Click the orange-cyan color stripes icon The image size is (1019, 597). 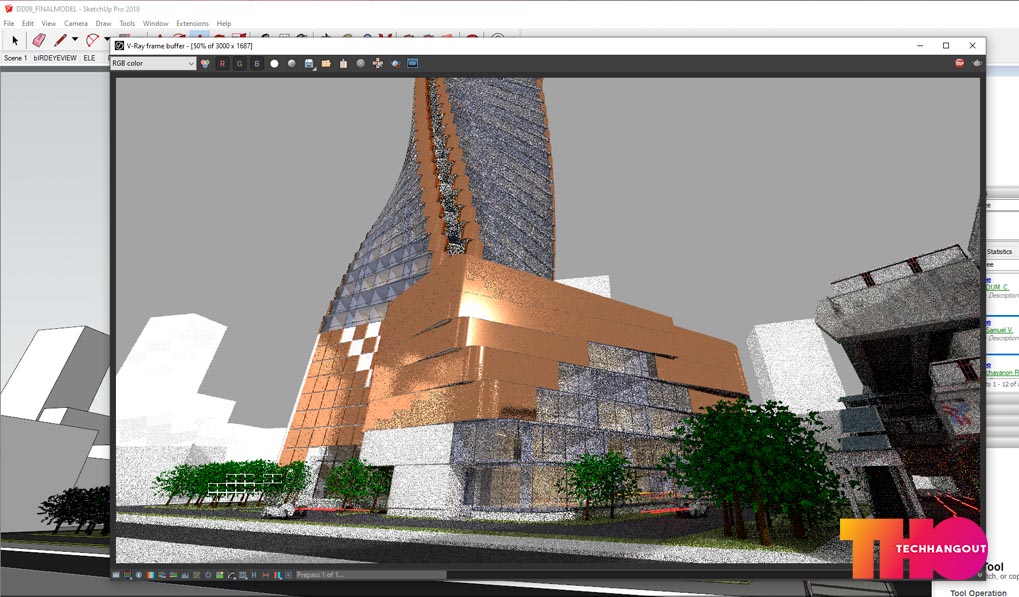click(x=151, y=575)
